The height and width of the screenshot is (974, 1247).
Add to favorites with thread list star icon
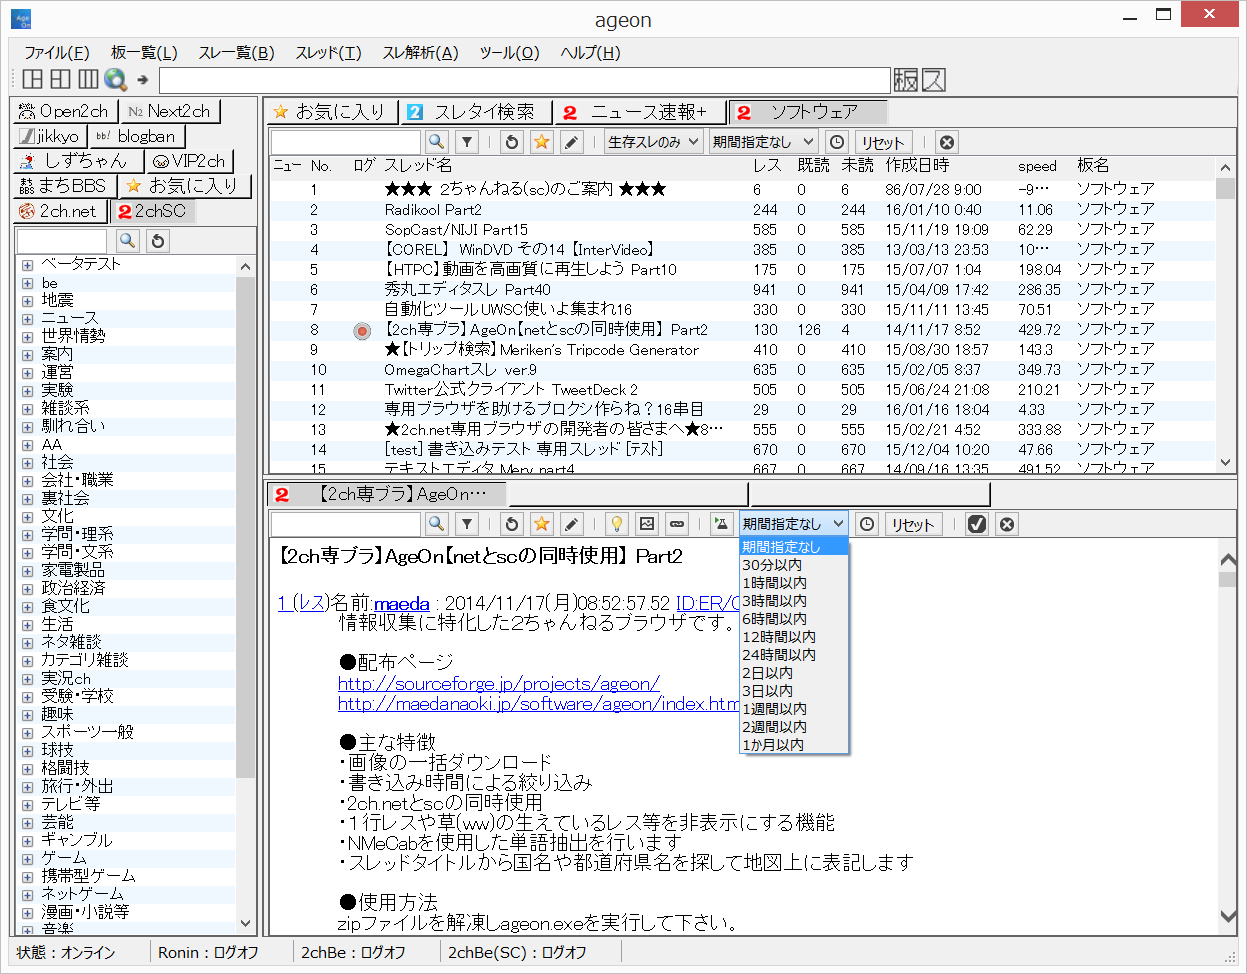541,142
